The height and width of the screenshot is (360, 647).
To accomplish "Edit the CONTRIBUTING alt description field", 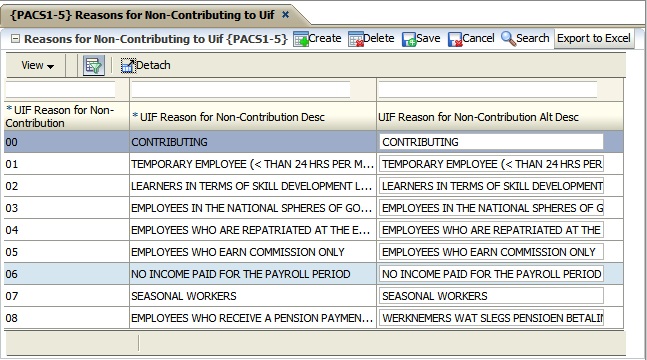I will (x=491, y=142).
